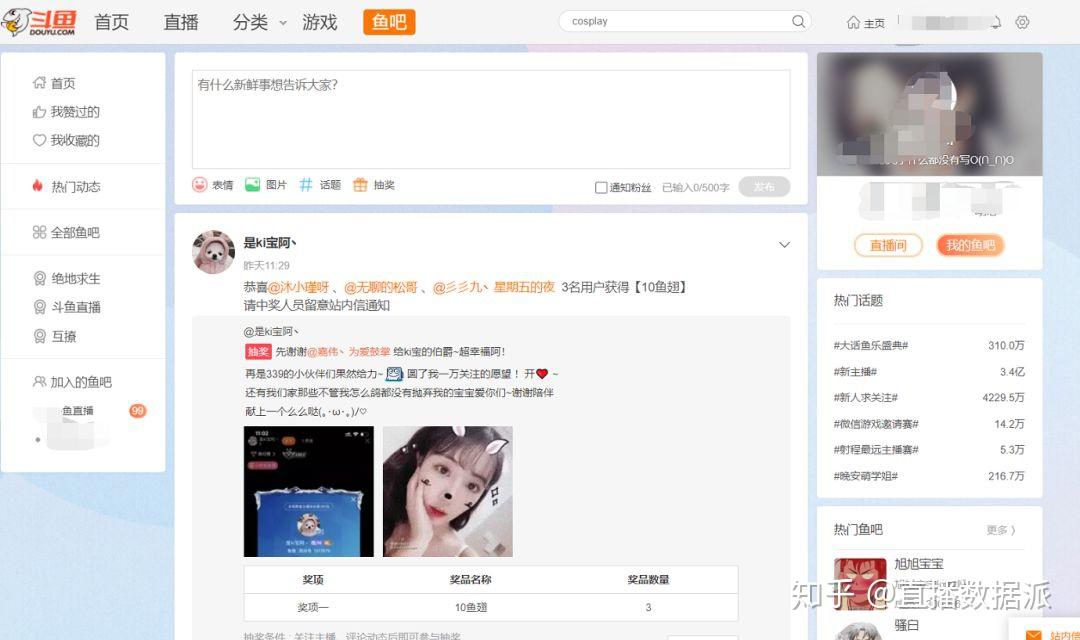Open the #大话鱼乐盛典# topic
Viewport: 1080px width, 640px height.
[x=871, y=345]
